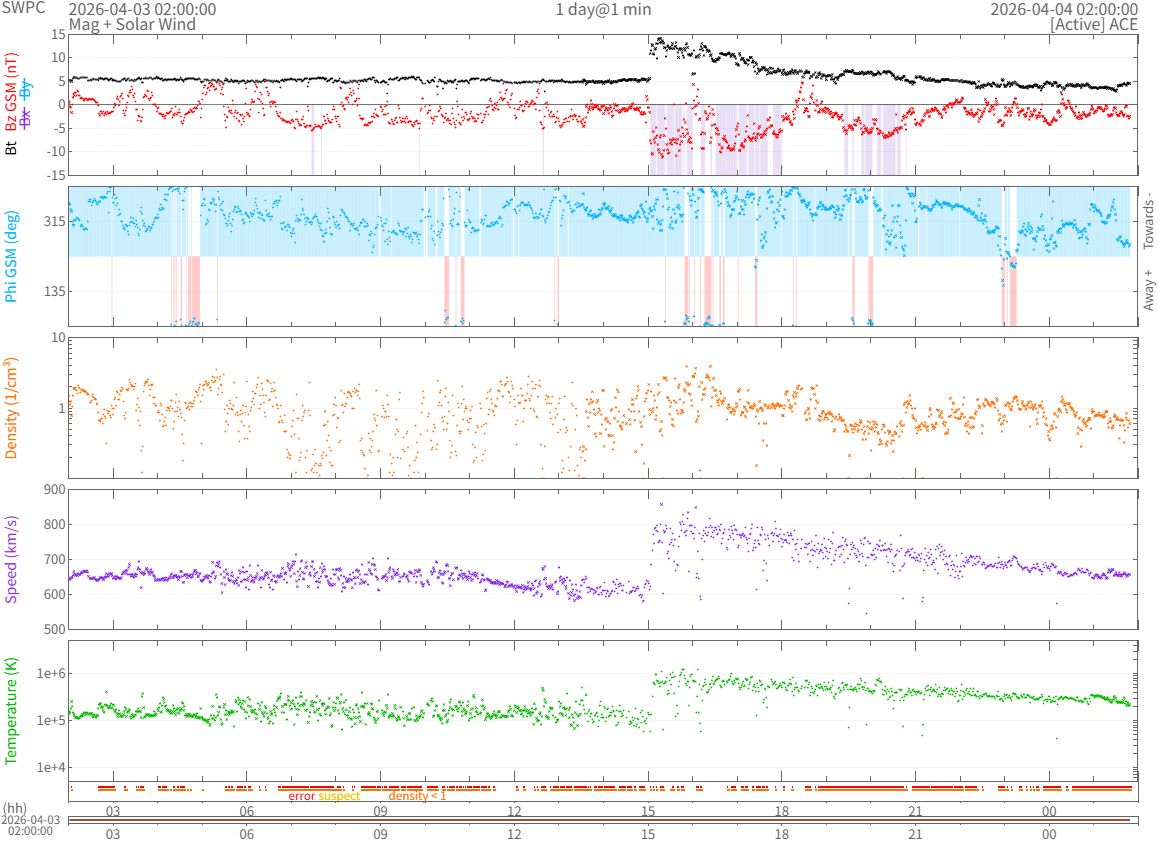Toggle the black Bt series label
The width and height of the screenshot is (1158, 841).
pos(12,148)
